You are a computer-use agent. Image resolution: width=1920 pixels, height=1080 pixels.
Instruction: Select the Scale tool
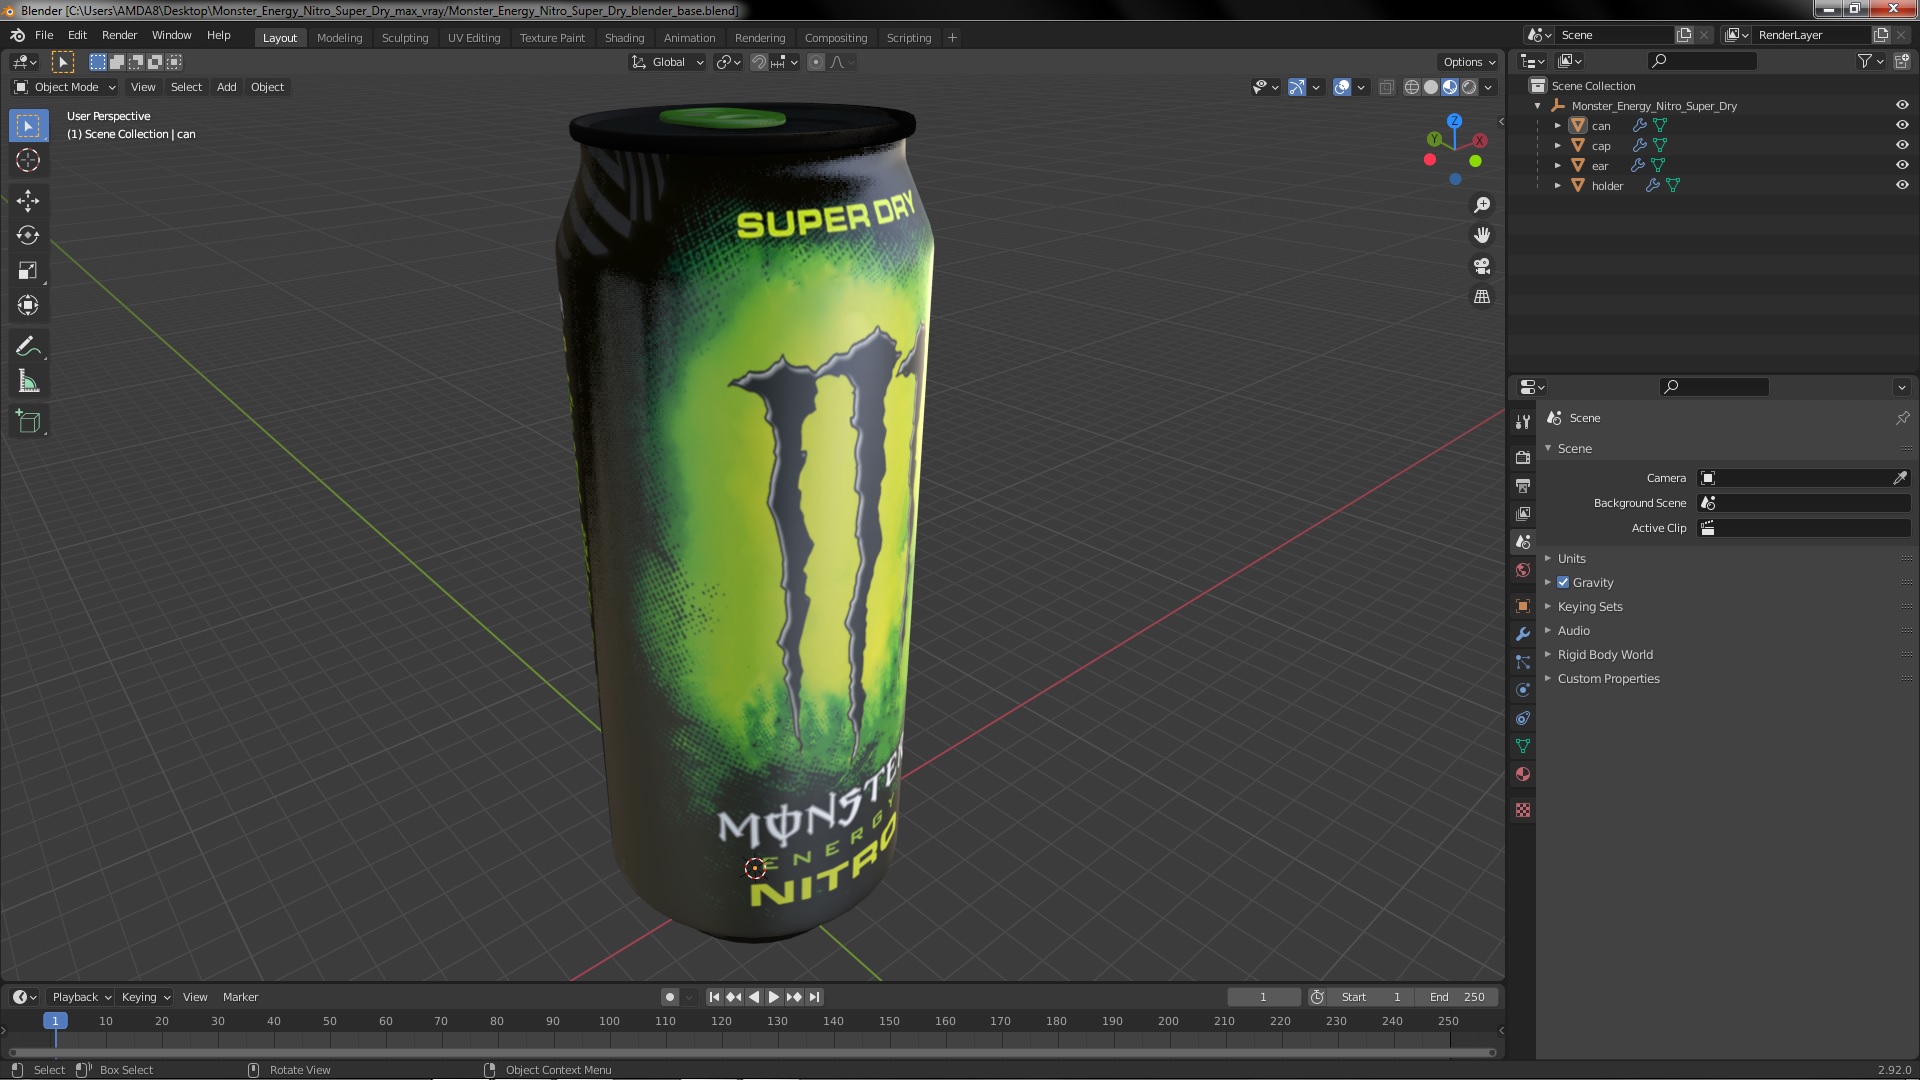click(28, 271)
